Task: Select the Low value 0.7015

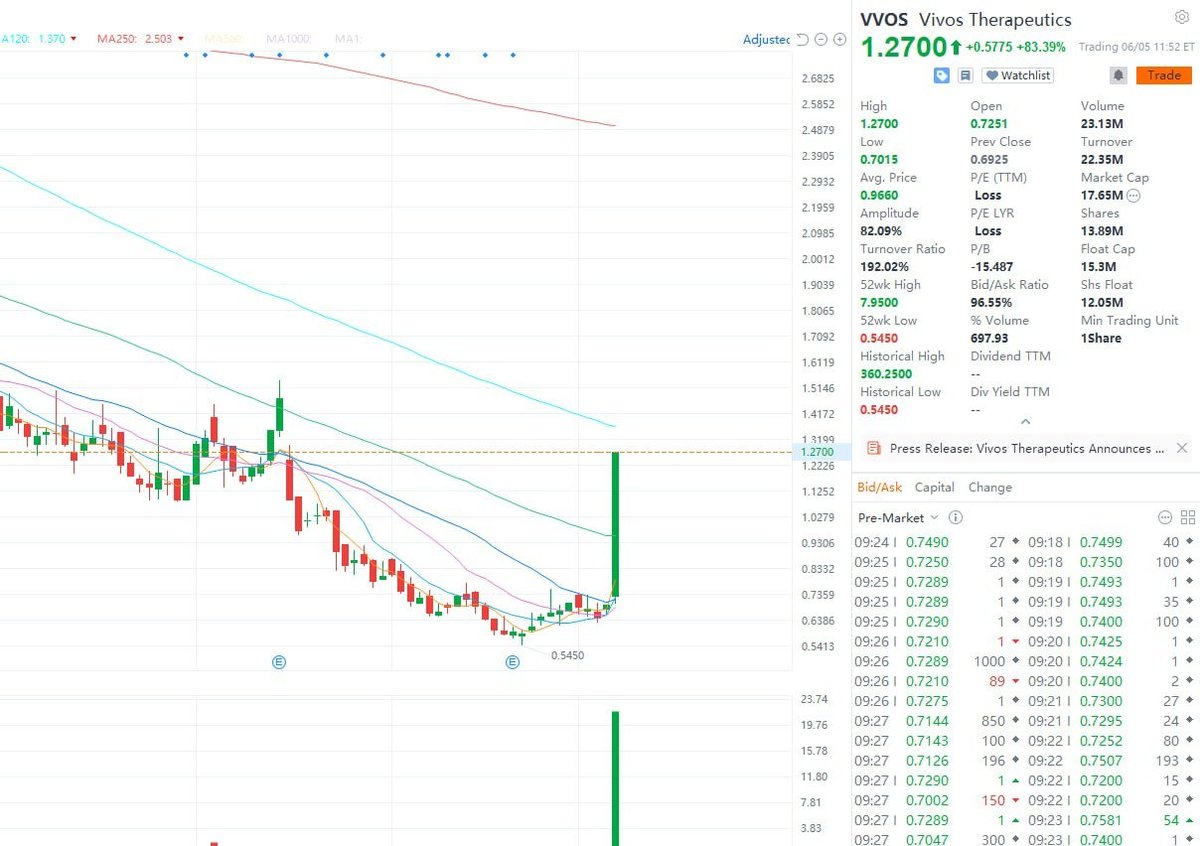Action: pos(879,159)
